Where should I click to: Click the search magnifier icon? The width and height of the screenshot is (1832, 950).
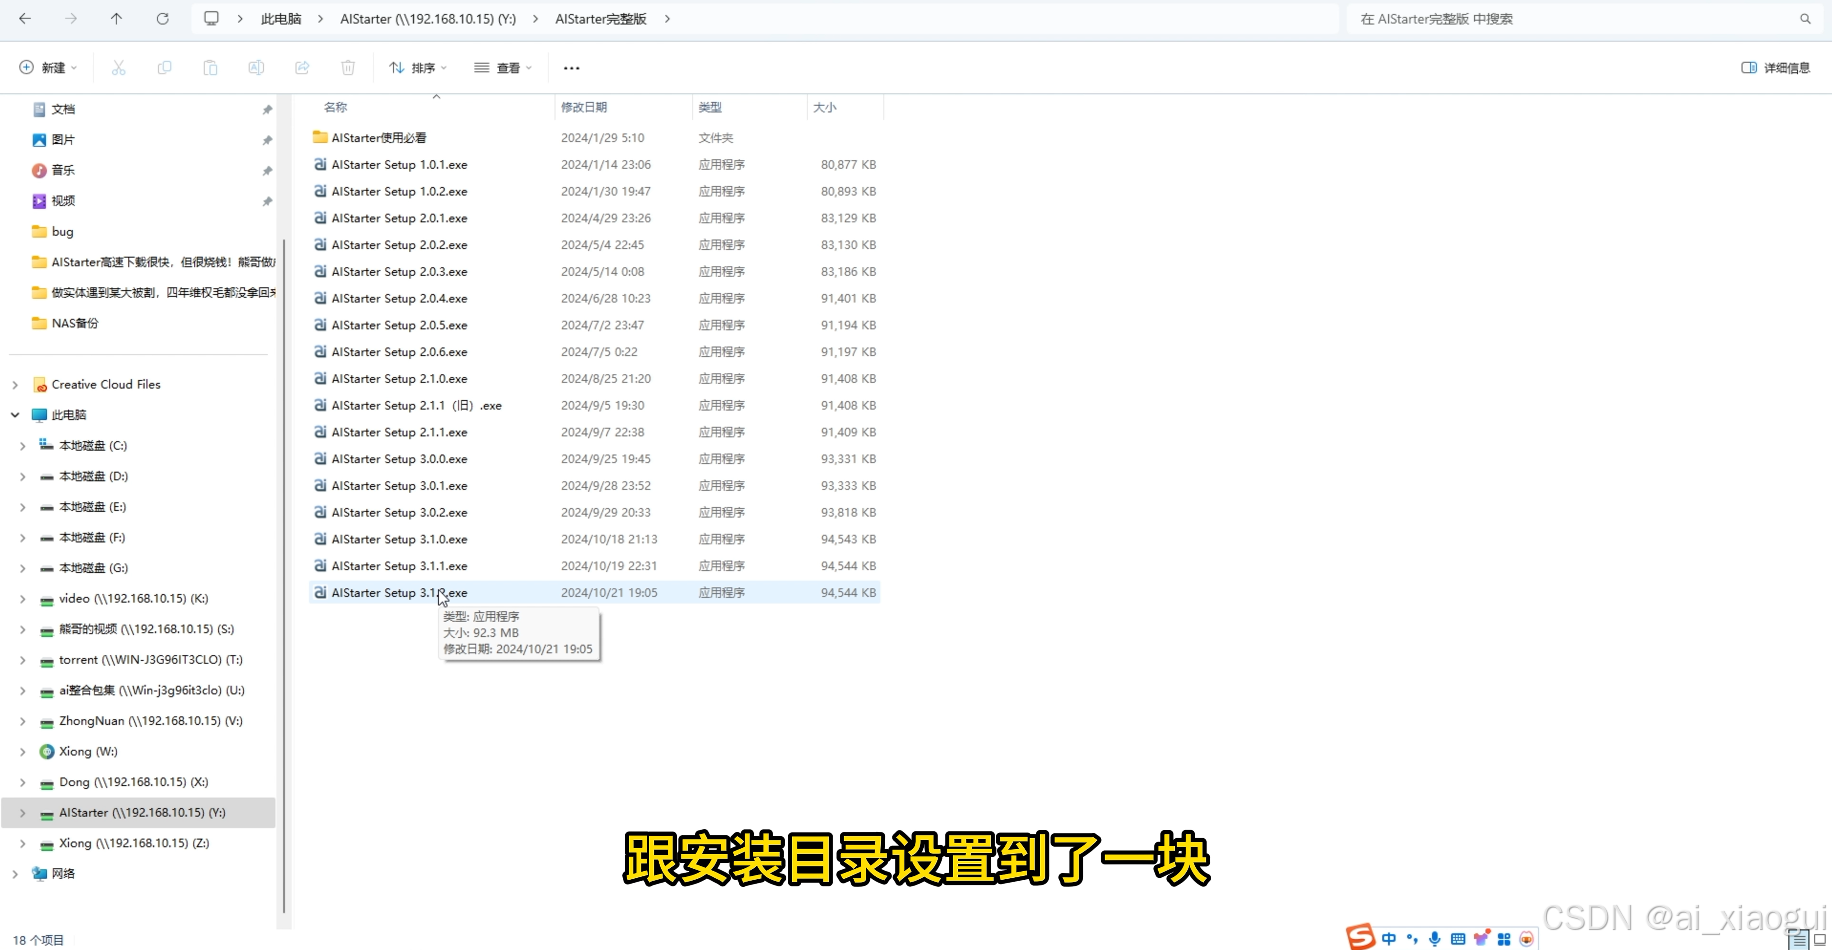click(x=1805, y=19)
